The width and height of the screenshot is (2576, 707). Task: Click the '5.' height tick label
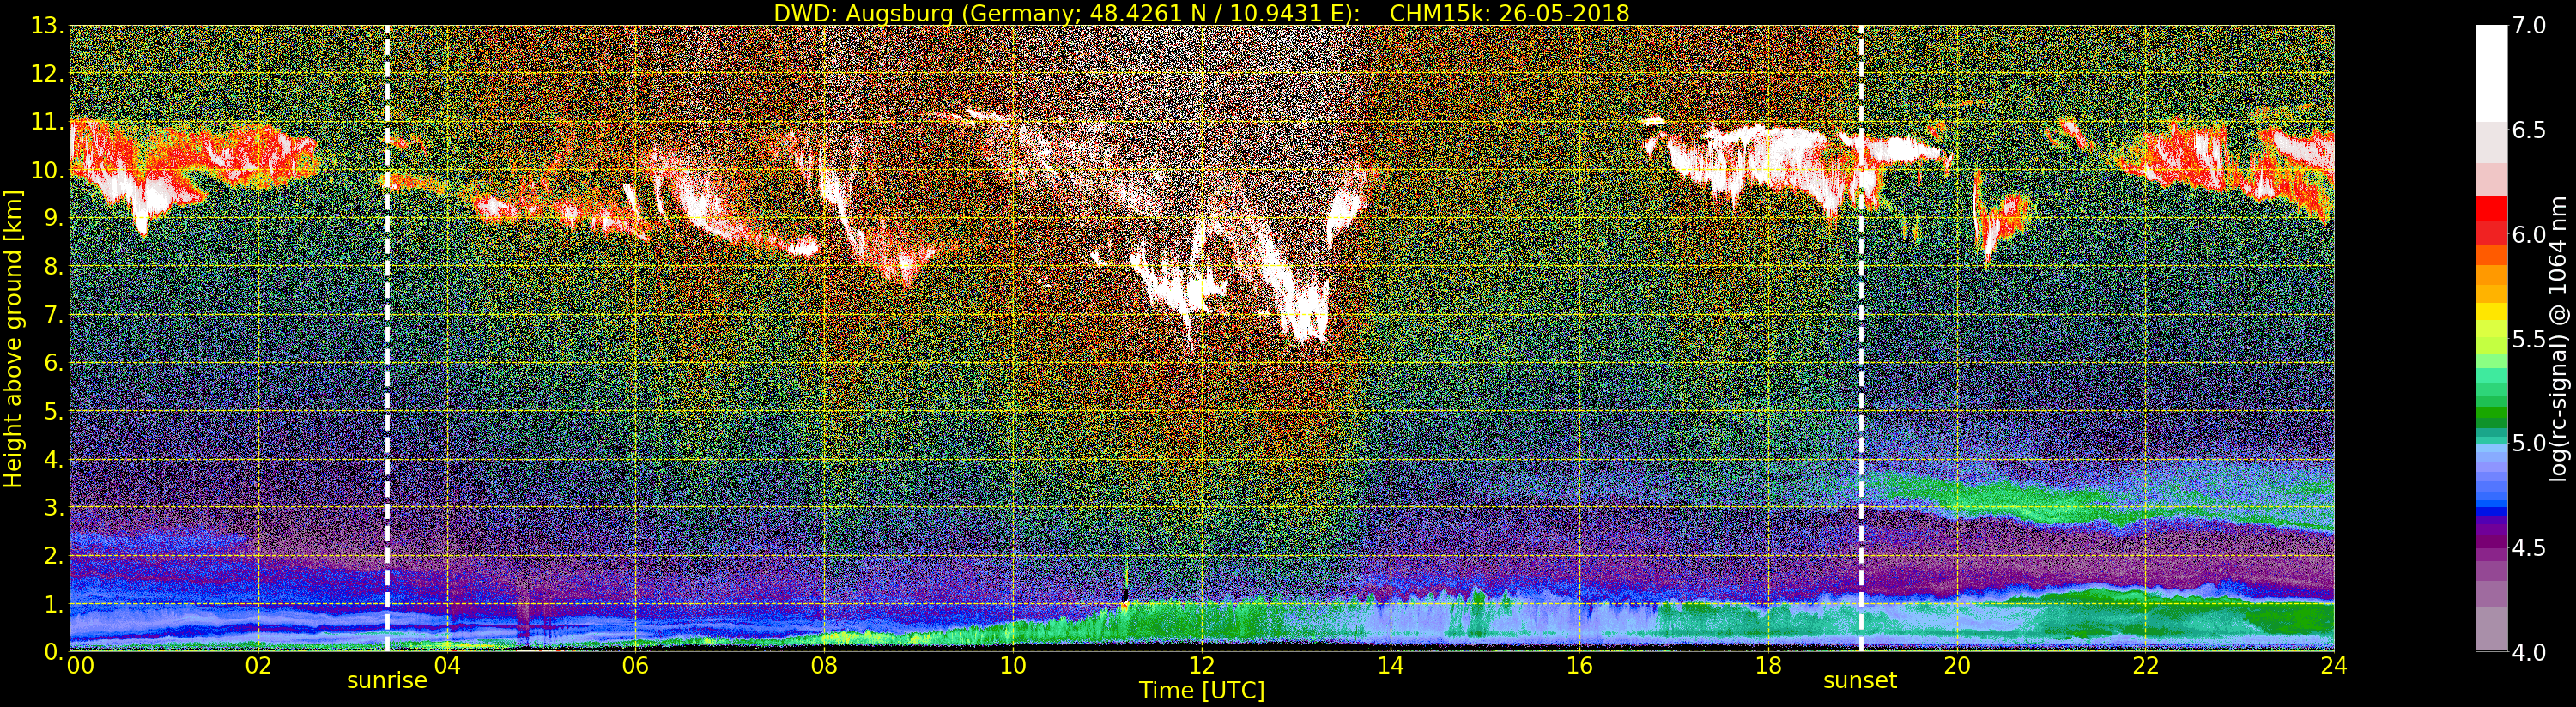point(54,411)
